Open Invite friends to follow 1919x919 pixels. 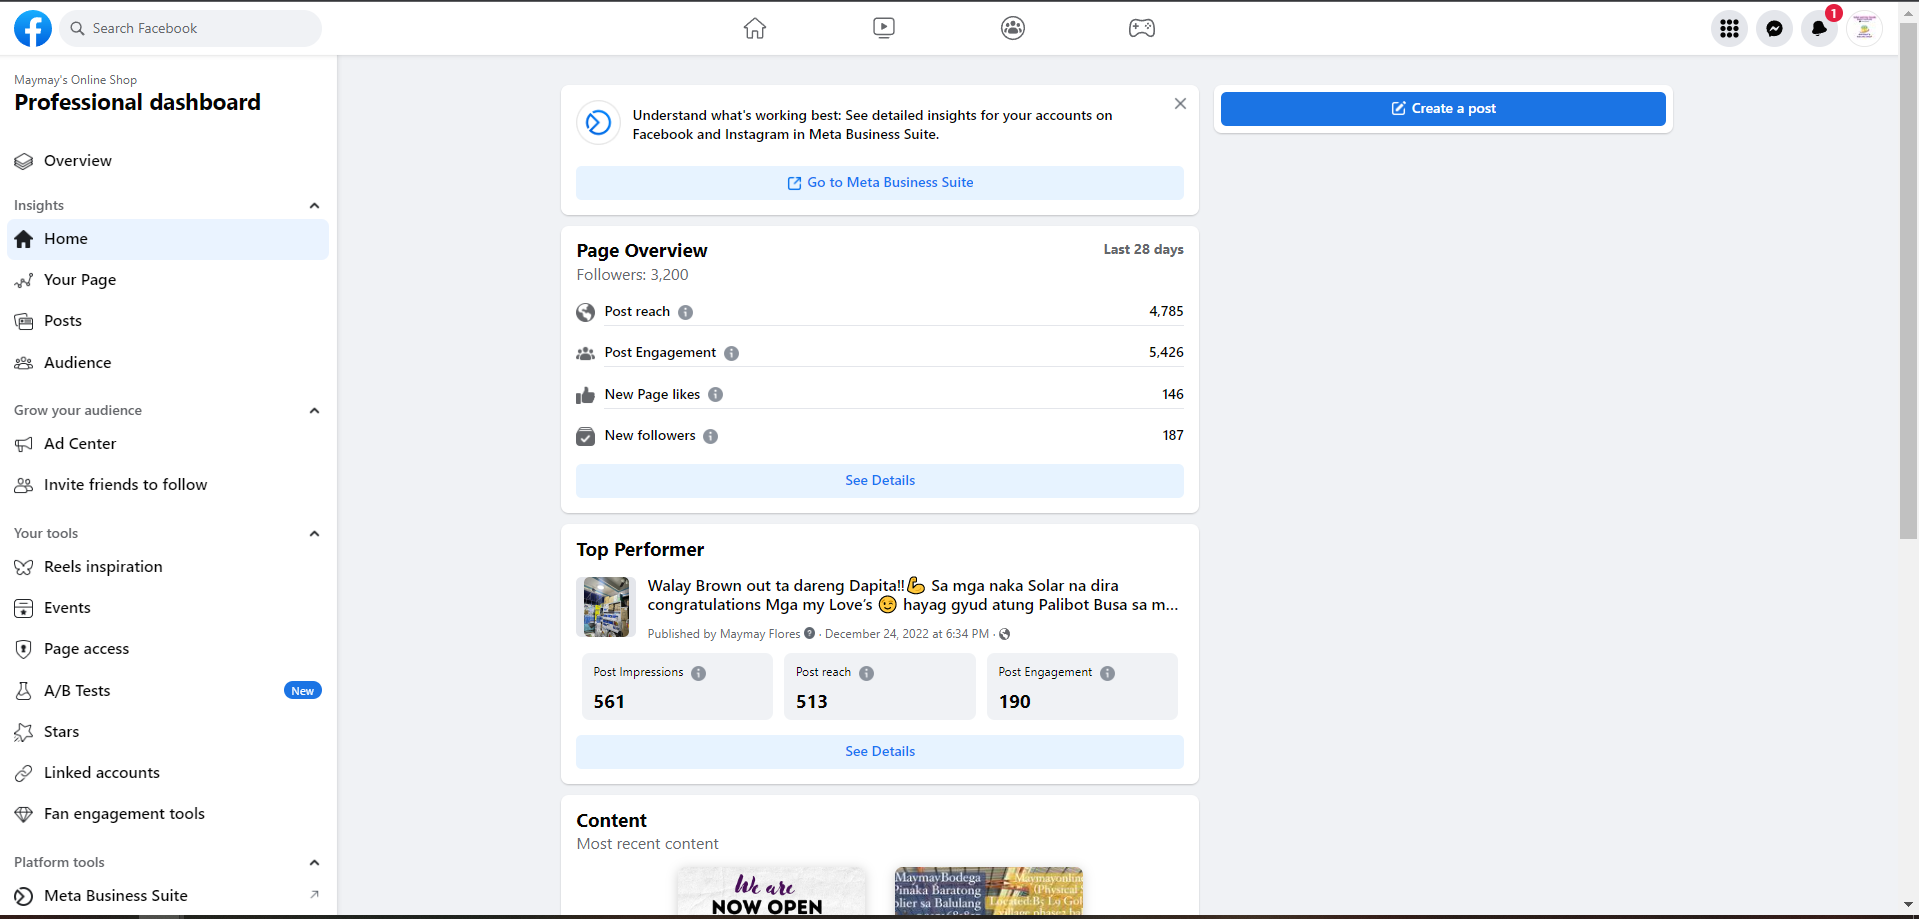(168, 485)
